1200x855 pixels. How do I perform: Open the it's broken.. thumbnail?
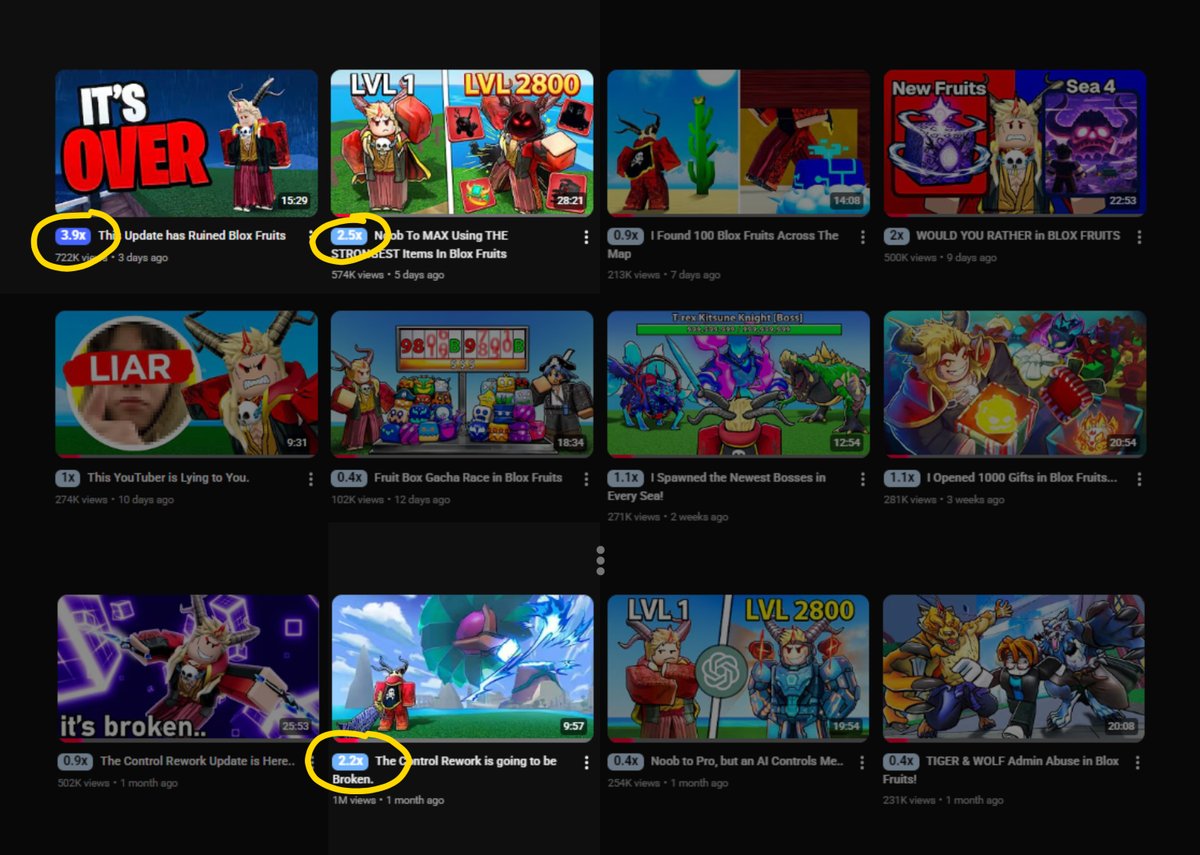pos(188,668)
